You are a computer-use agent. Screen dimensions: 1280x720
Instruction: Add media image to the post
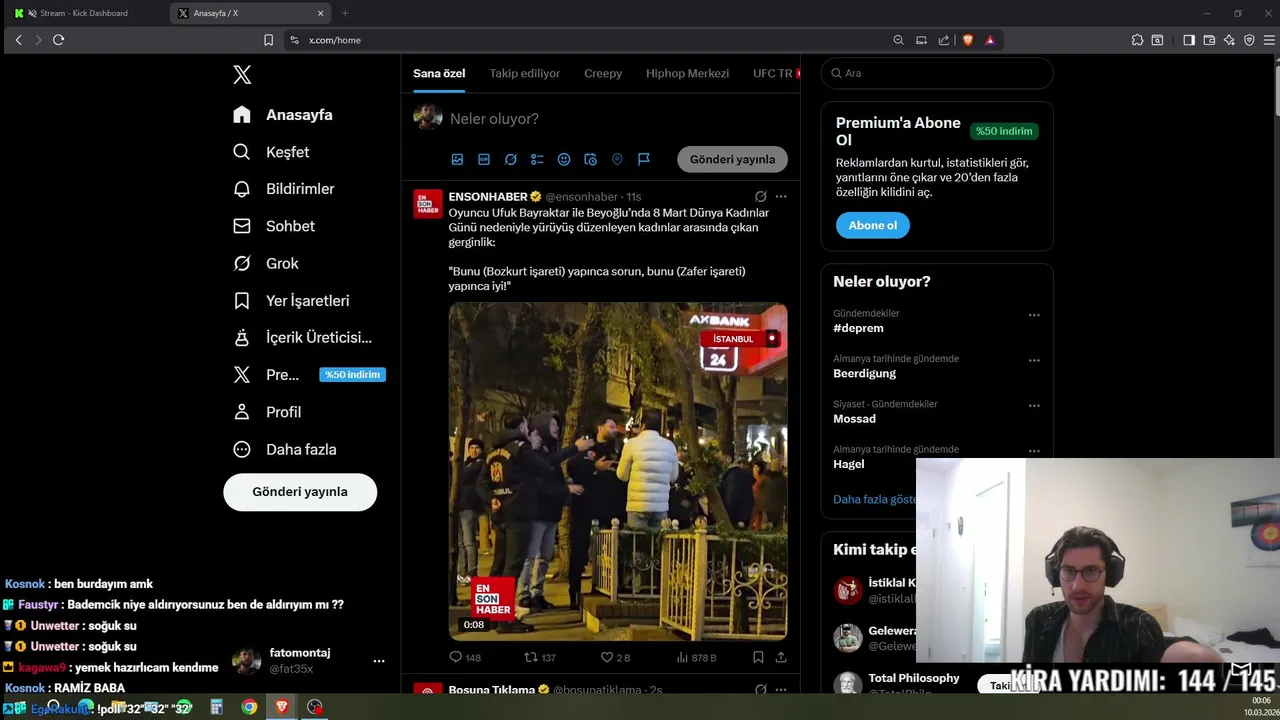(457, 159)
